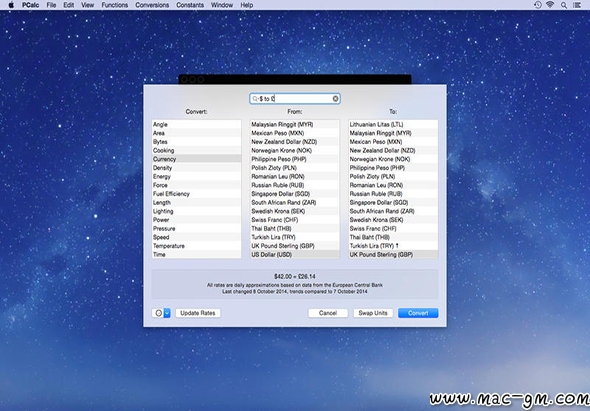Select South African Rand in To list

pyautogui.click(x=393, y=211)
